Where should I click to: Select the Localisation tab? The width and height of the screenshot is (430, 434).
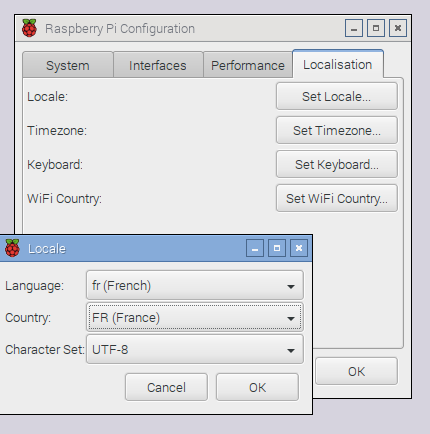tap(338, 64)
